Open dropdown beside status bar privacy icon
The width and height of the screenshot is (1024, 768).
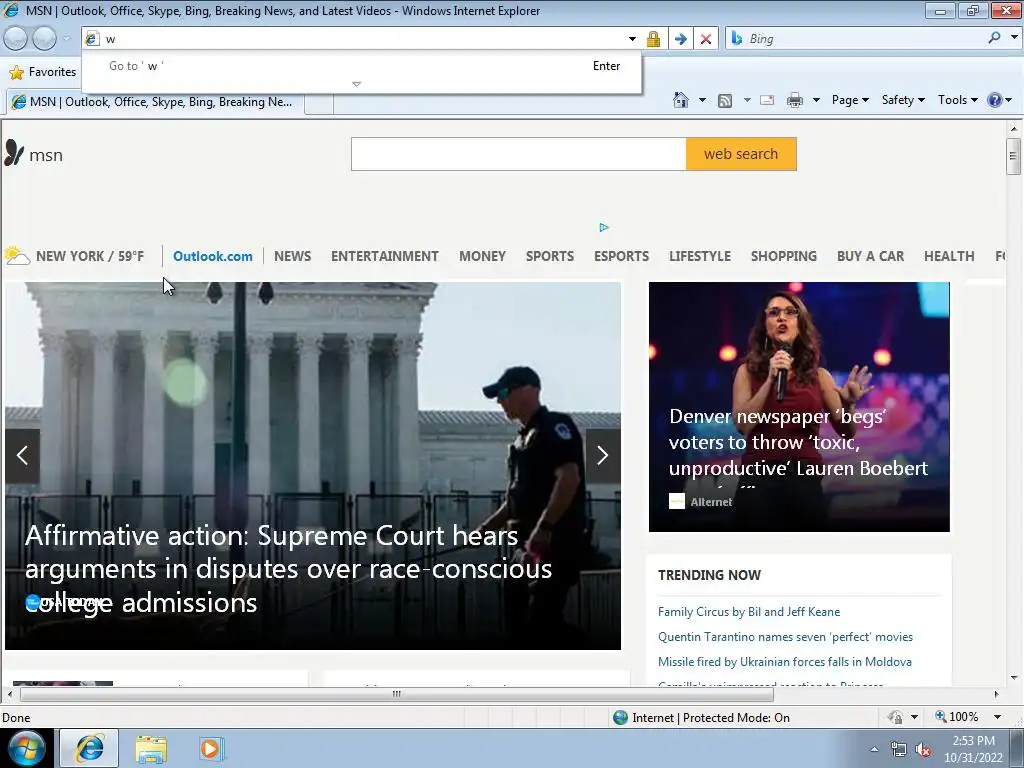(914, 717)
